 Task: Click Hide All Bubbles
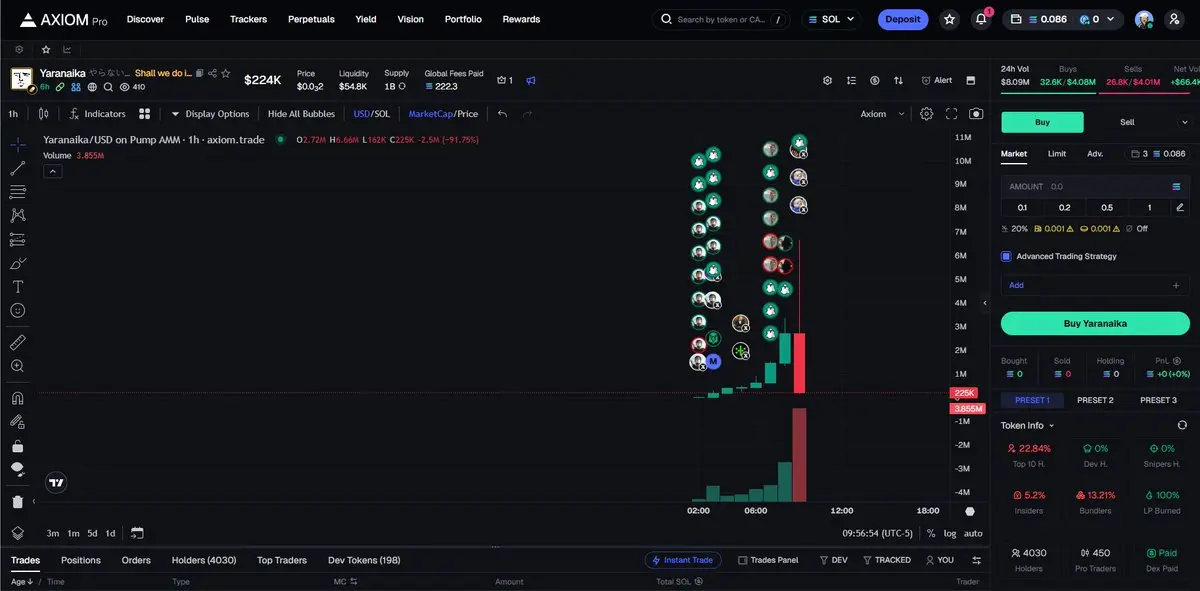pos(301,114)
